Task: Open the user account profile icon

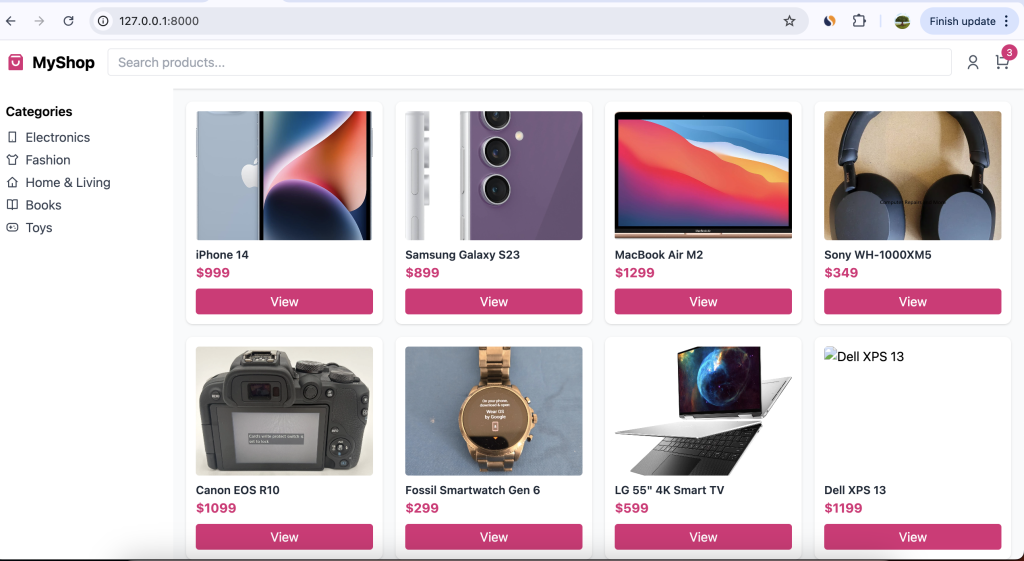Action: (x=972, y=62)
